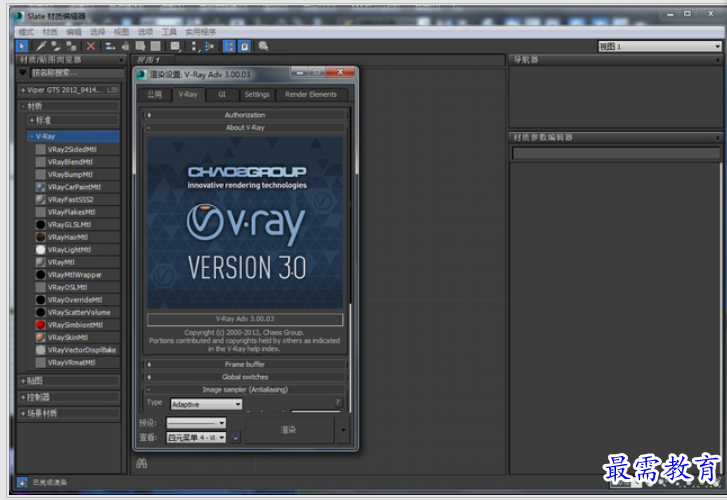Toggle the lock icon beside 查看 dropdown
Viewport: 727px width, 500px height.
point(236,437)
